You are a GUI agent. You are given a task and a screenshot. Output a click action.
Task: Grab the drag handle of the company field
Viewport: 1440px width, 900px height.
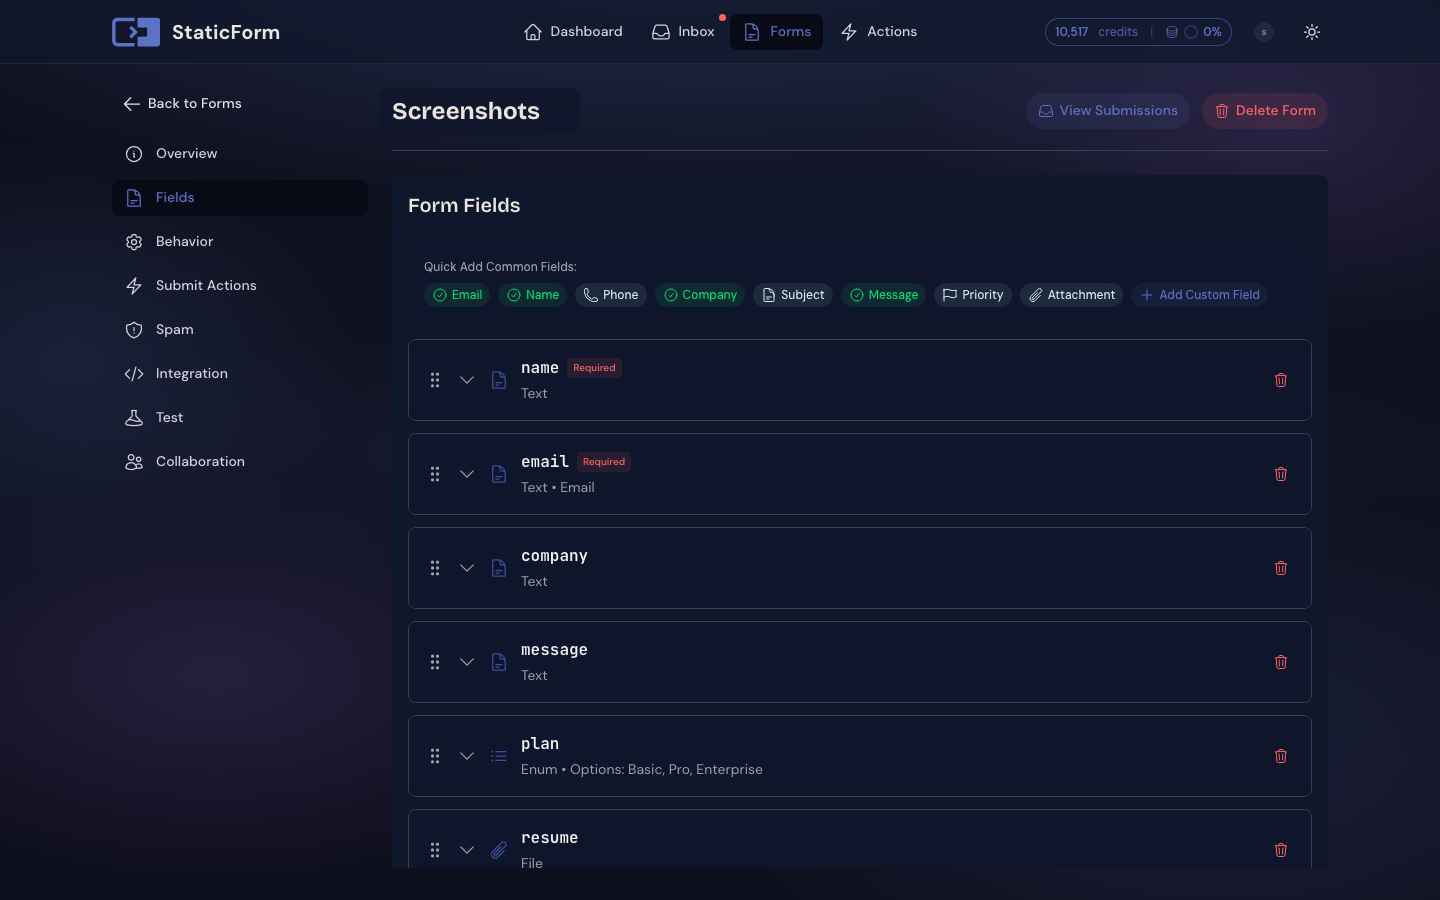(435, 568)
